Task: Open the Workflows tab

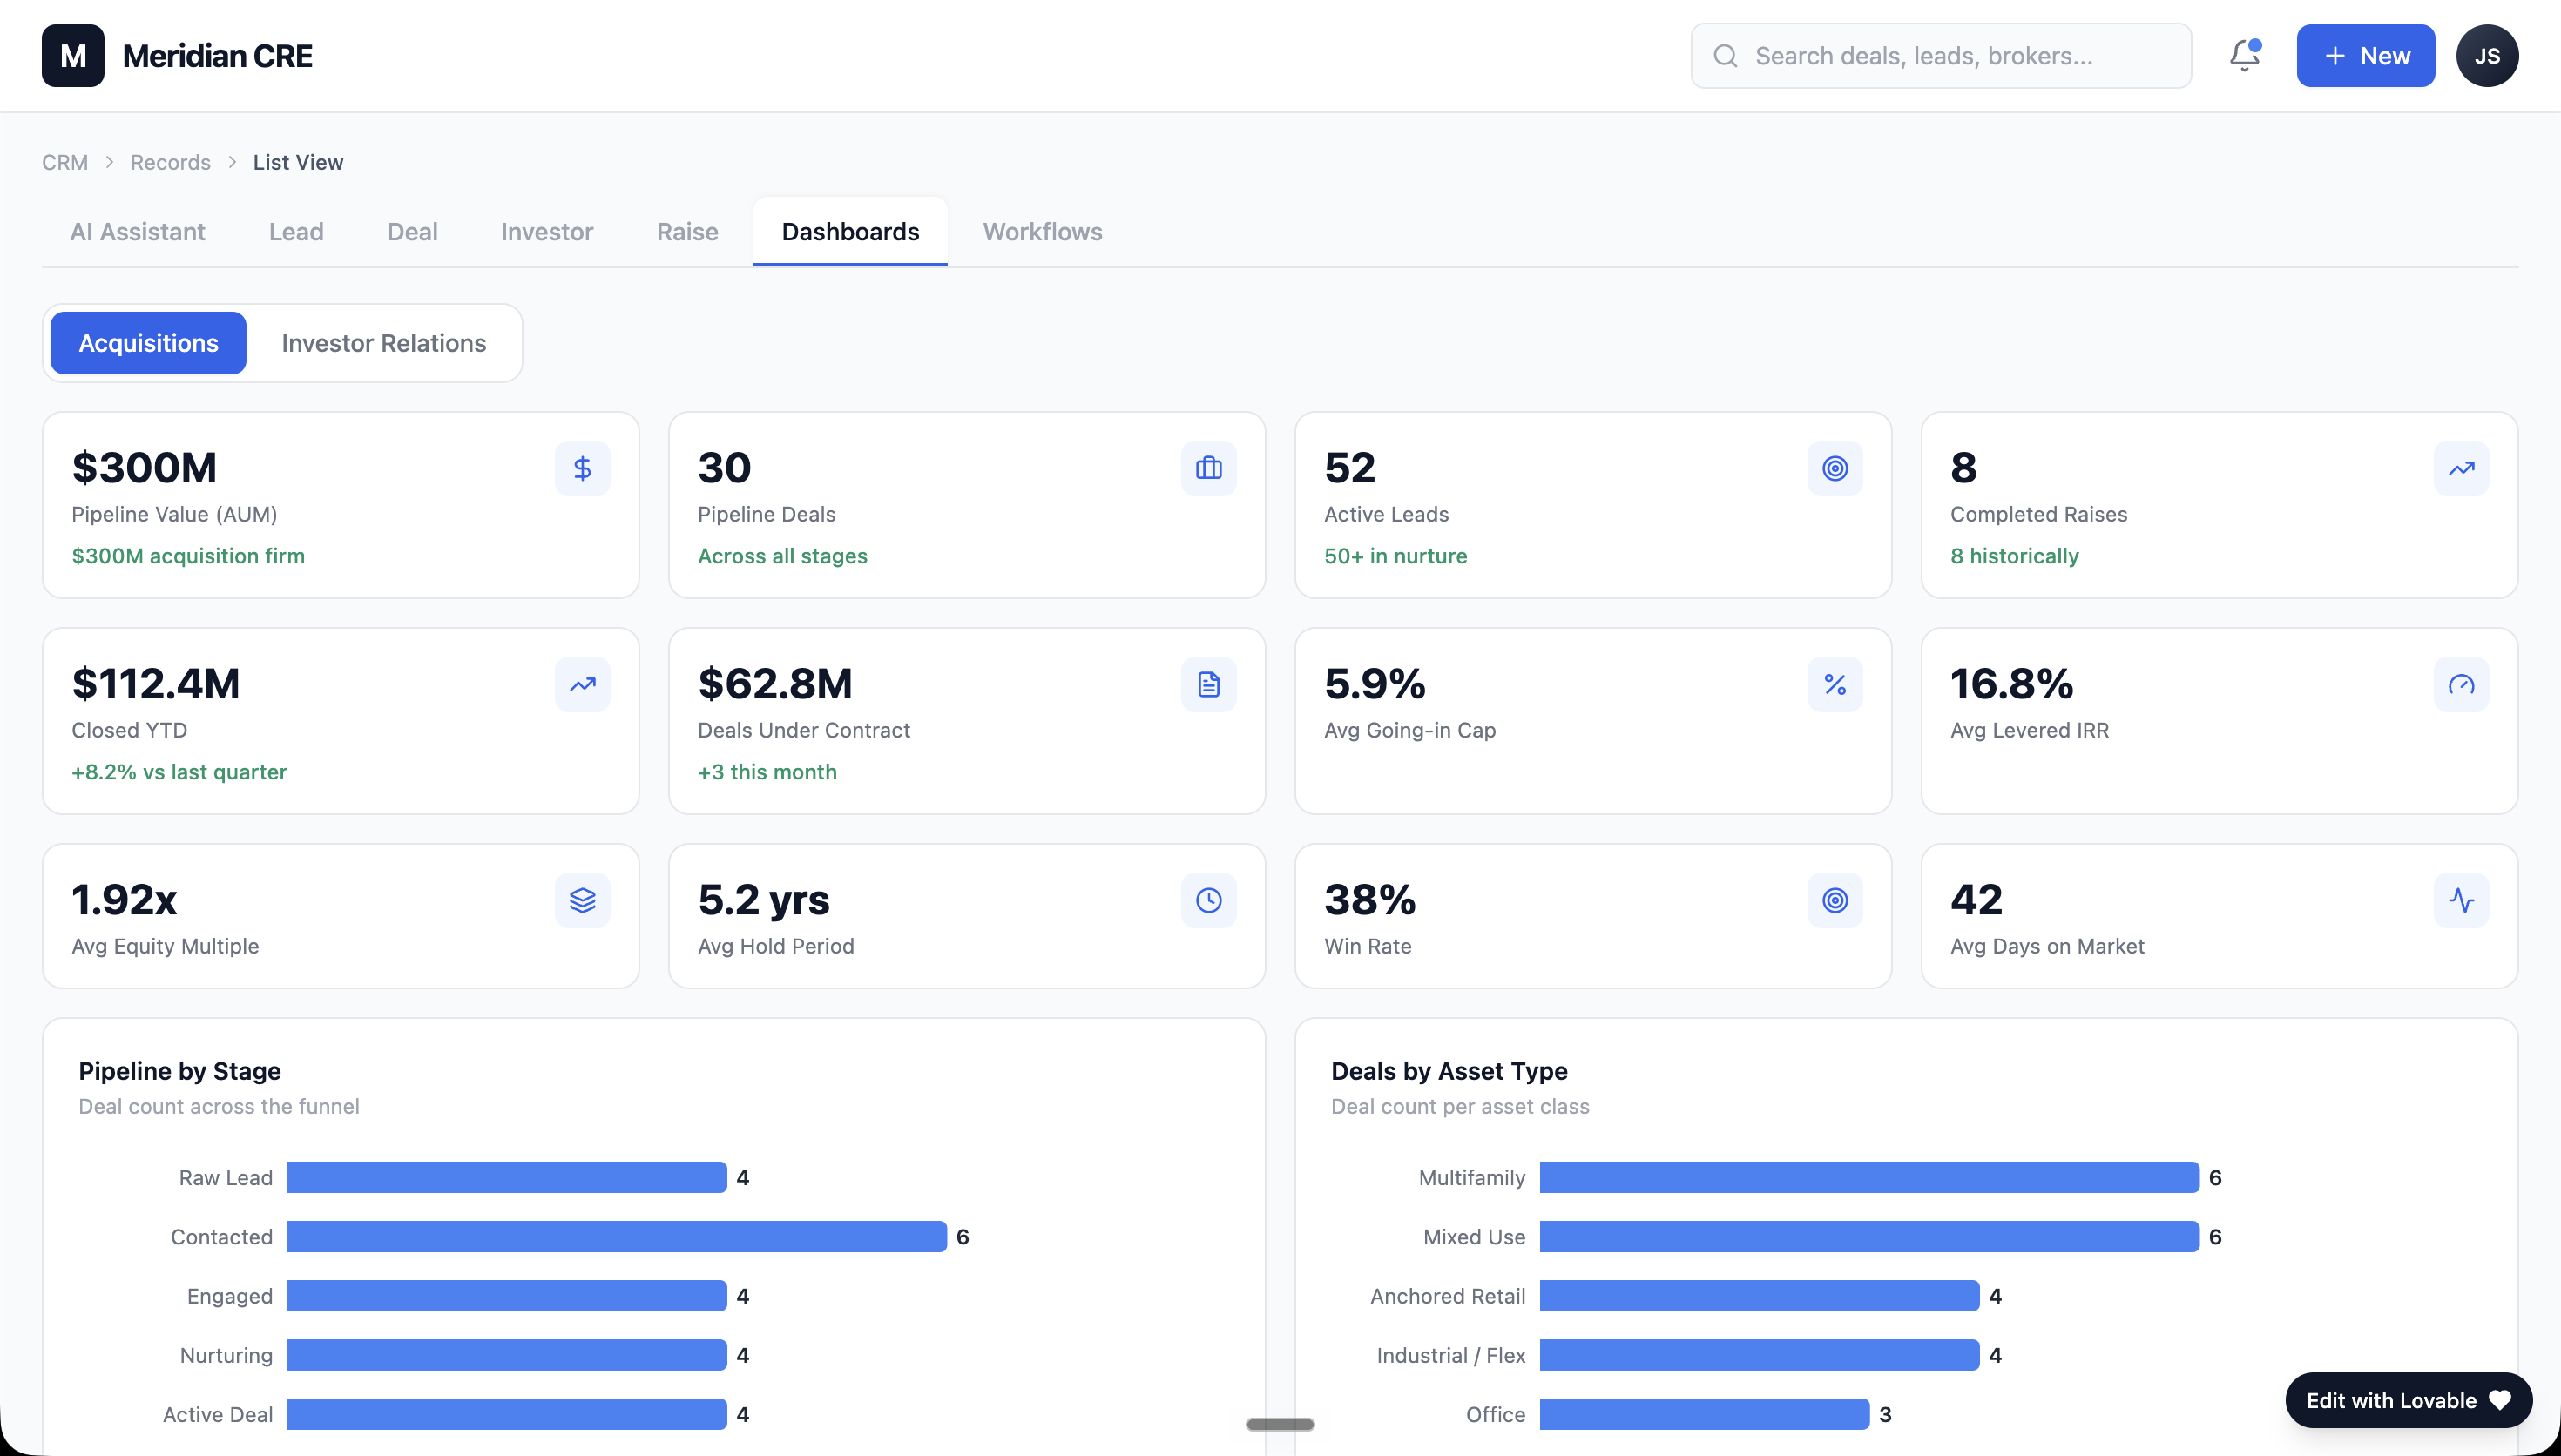Action: tap(1042, 232)
